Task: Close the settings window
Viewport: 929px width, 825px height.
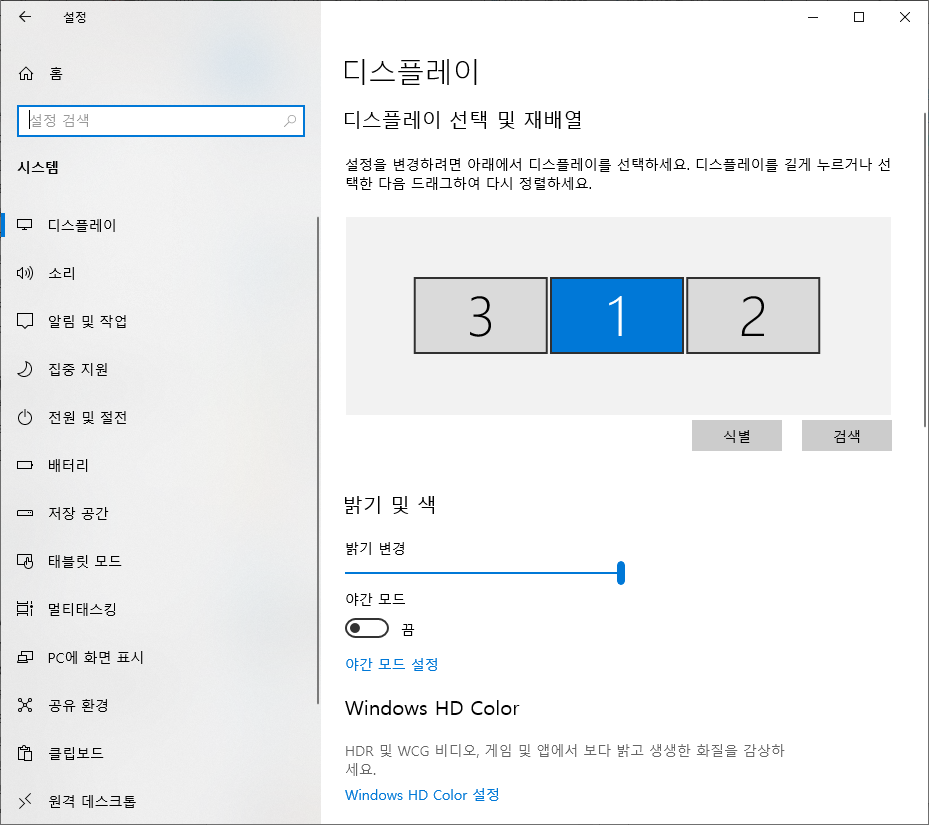Action: 904,17
